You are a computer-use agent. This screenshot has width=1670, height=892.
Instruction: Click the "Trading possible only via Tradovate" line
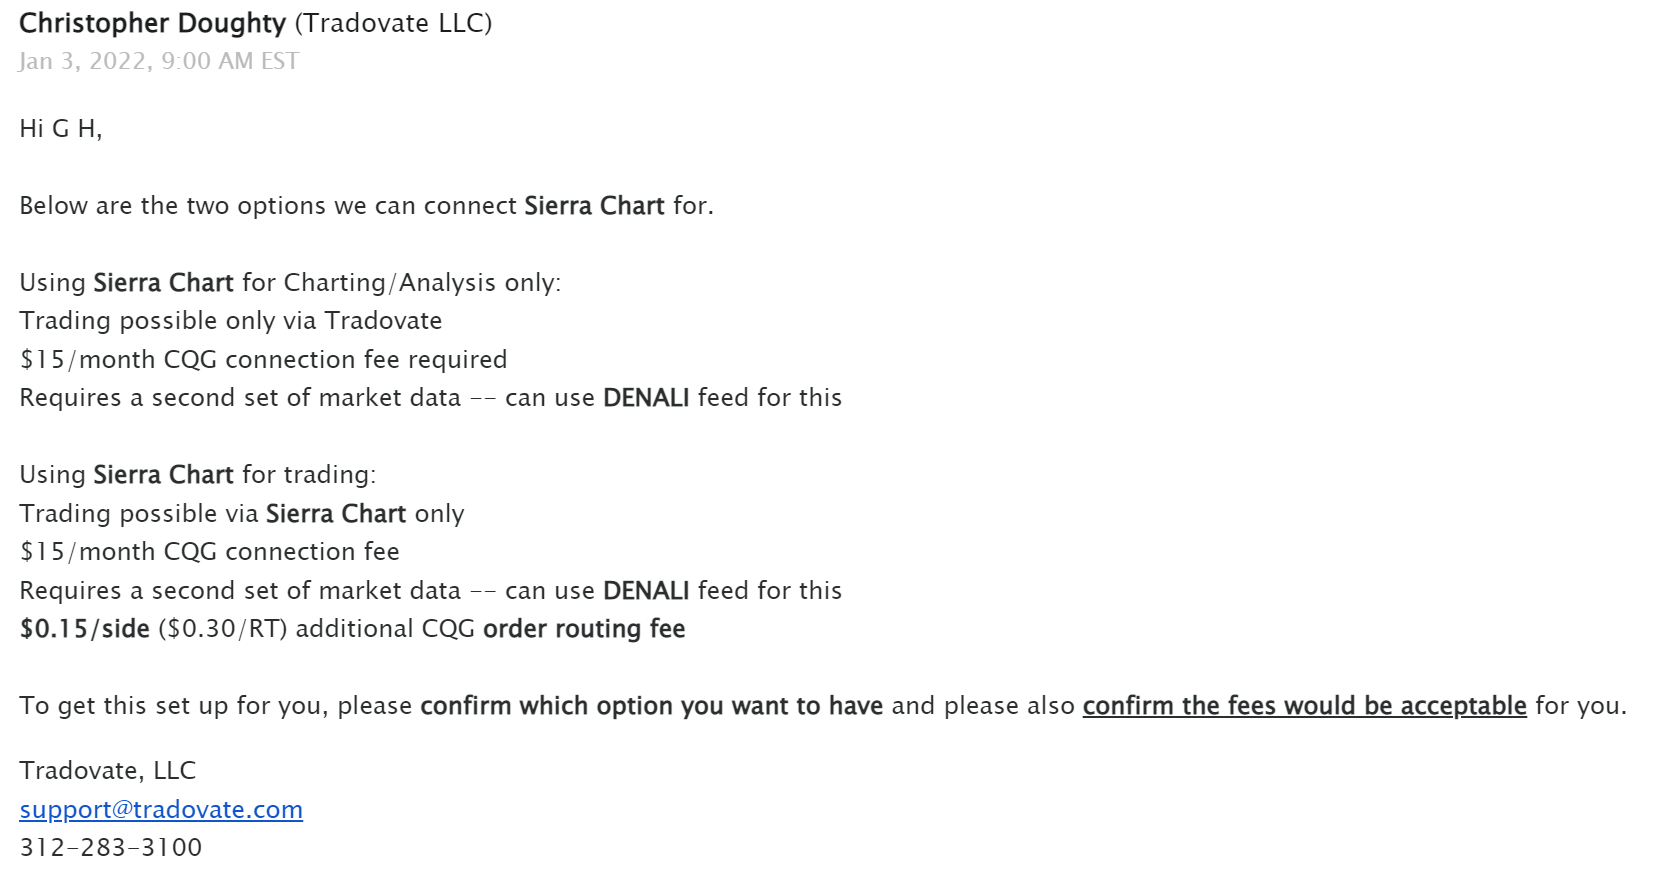click(x=231, y=321)
